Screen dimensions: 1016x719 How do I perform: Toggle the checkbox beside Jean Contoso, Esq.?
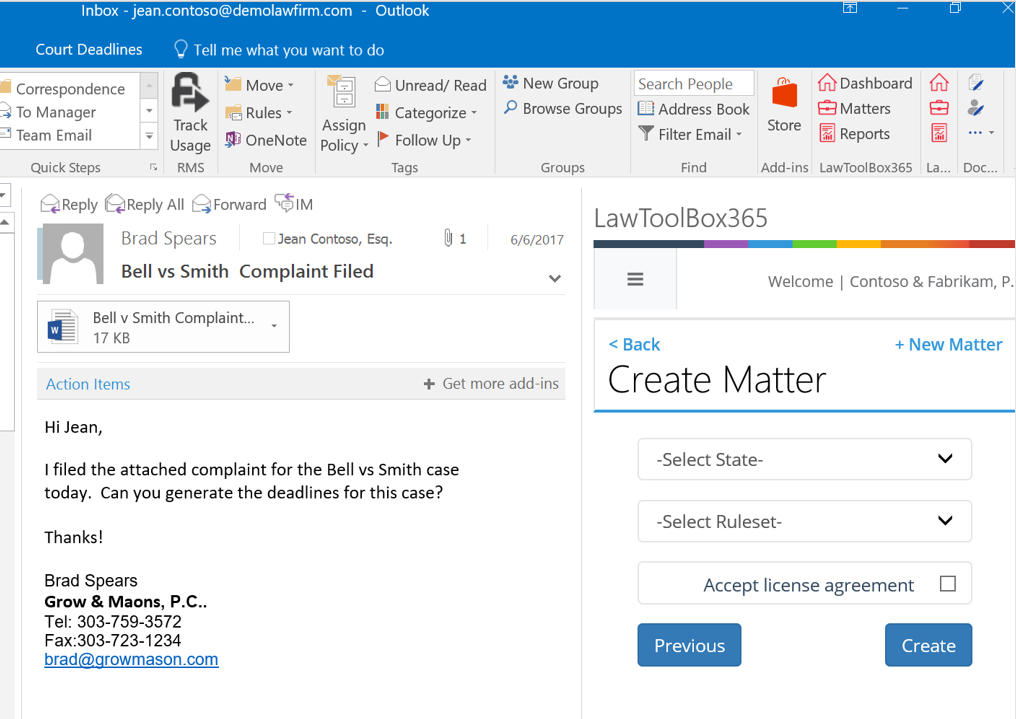tap(268, 238)
